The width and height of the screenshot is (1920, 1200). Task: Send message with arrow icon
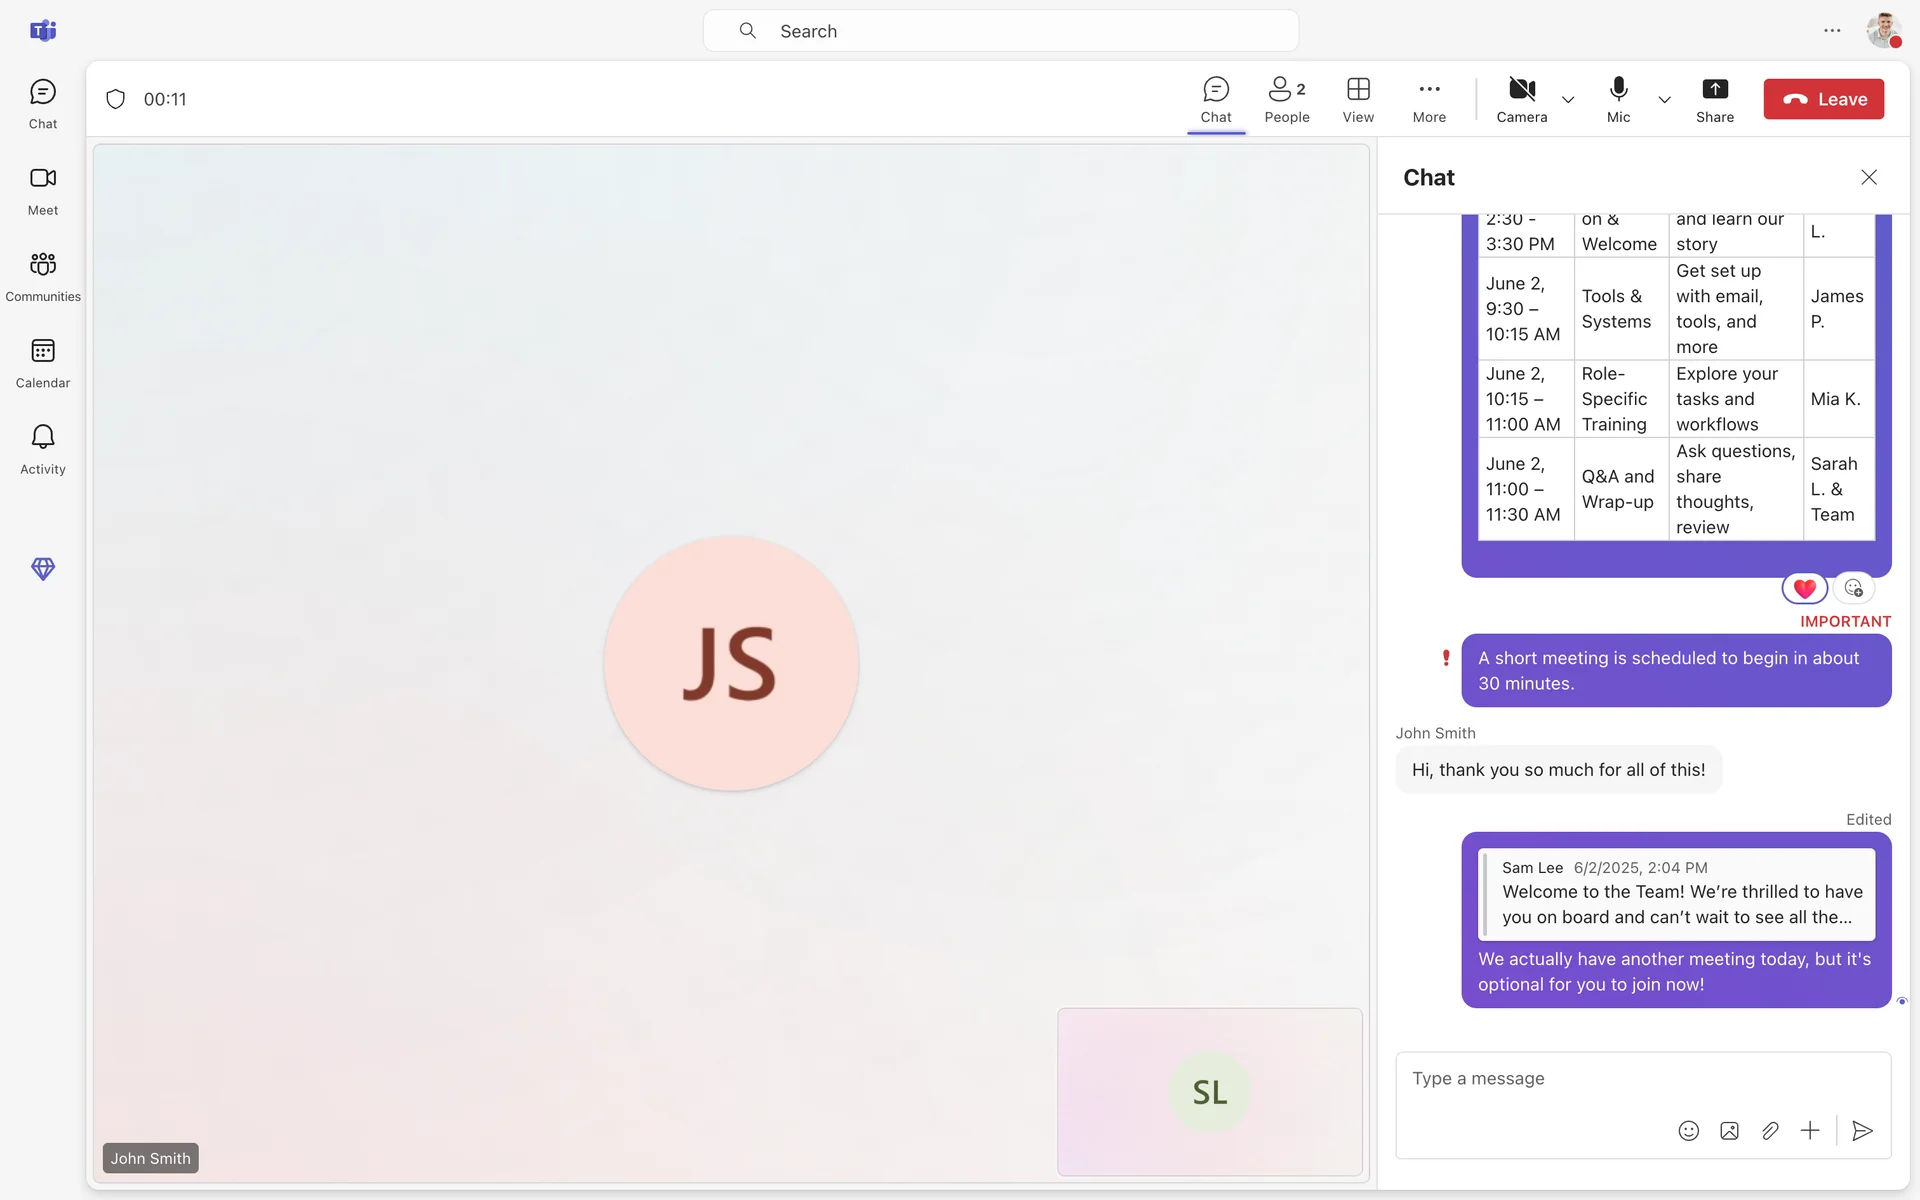click(x=1862, y=1131)
